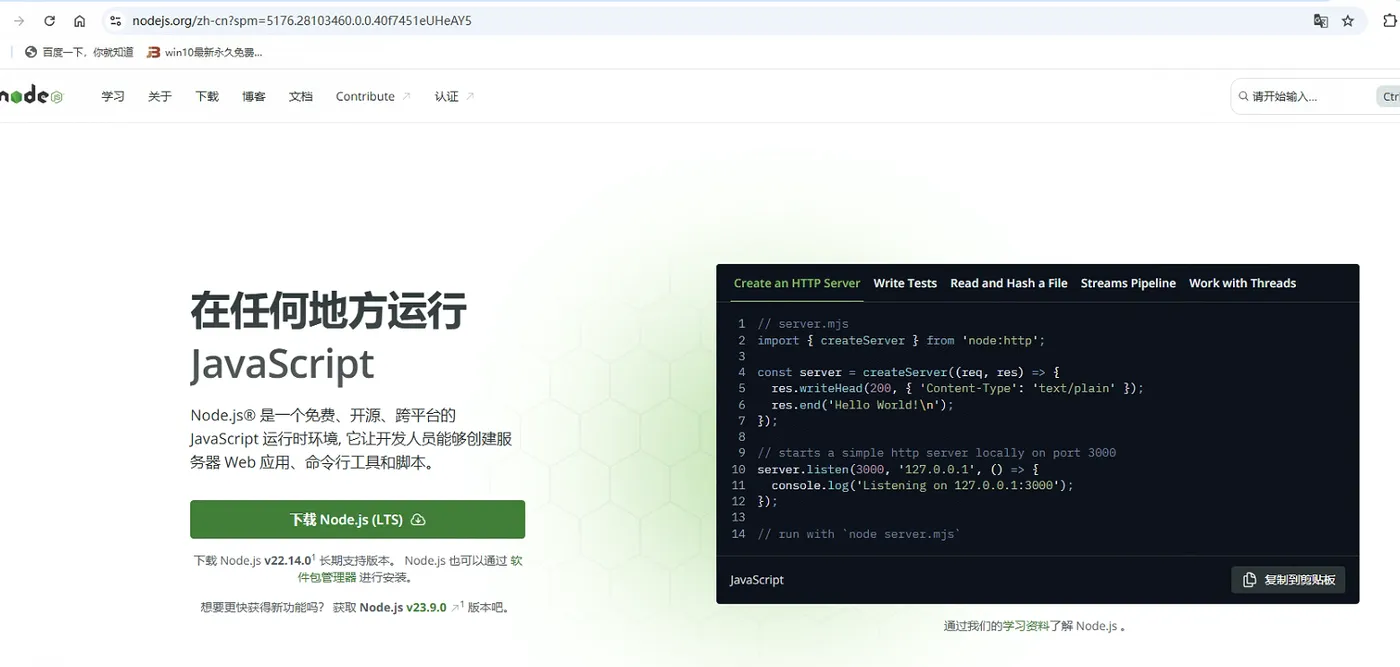
Task: Go to browser home page icon
Action: tap(80, 21)
